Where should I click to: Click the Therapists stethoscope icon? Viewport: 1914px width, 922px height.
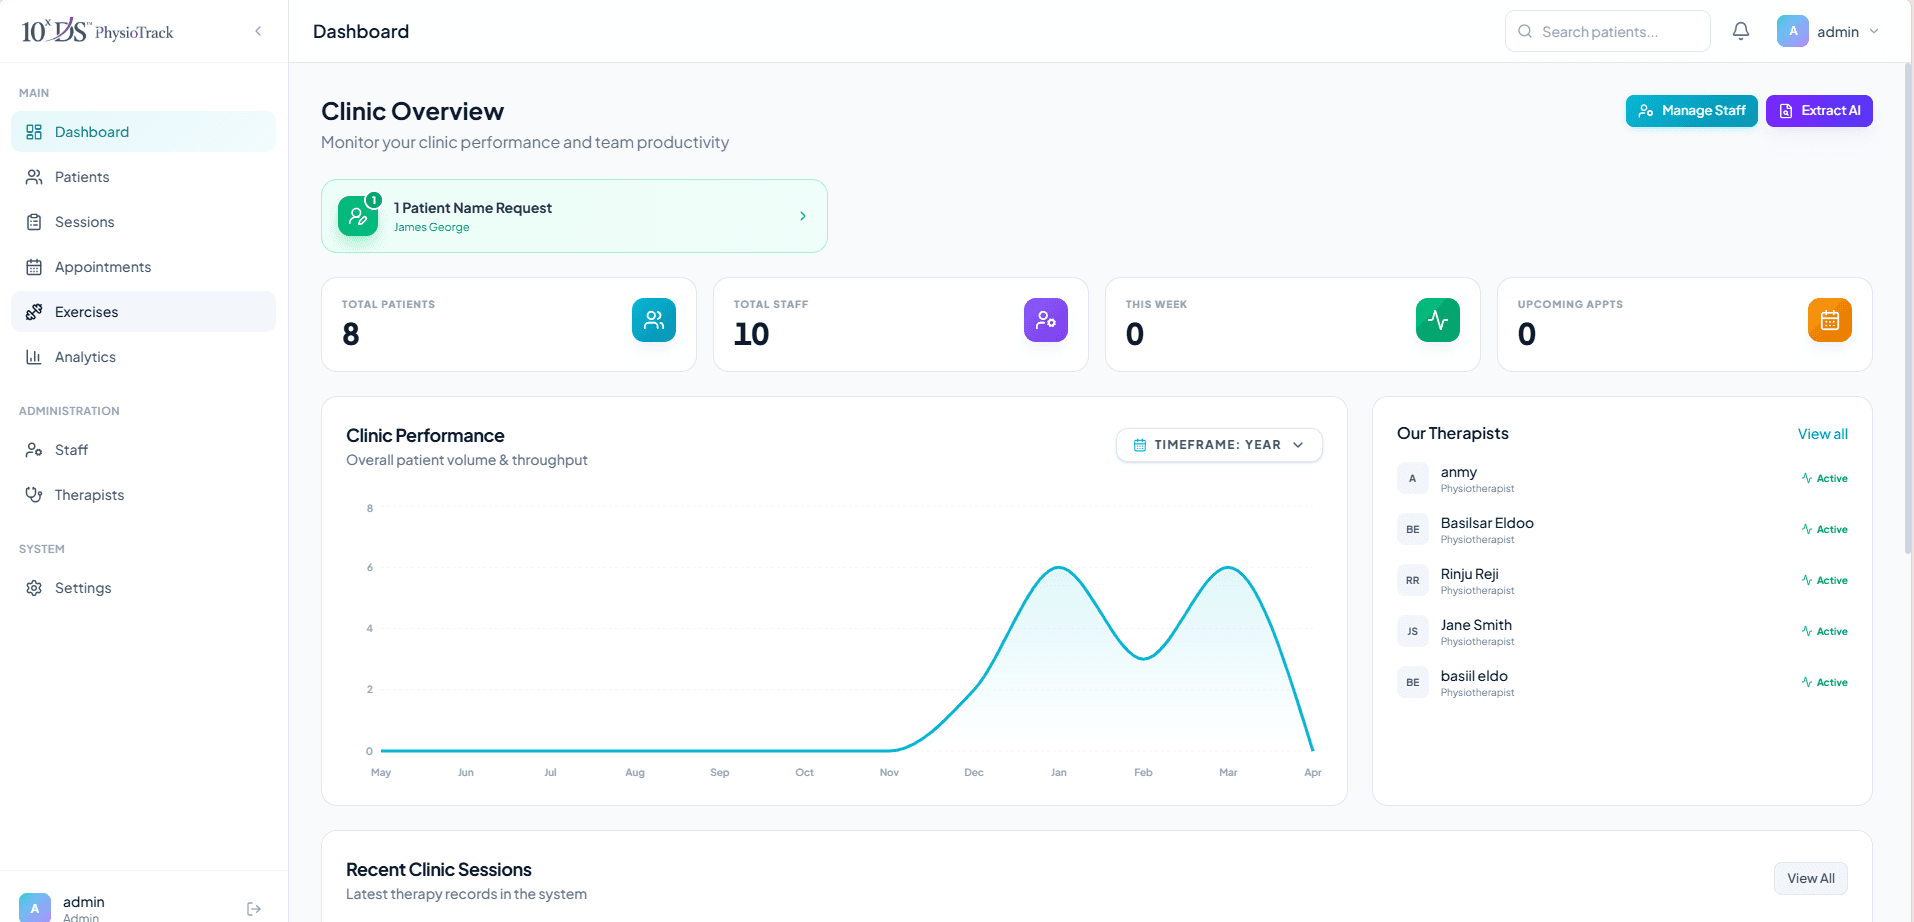click(35, 494)
